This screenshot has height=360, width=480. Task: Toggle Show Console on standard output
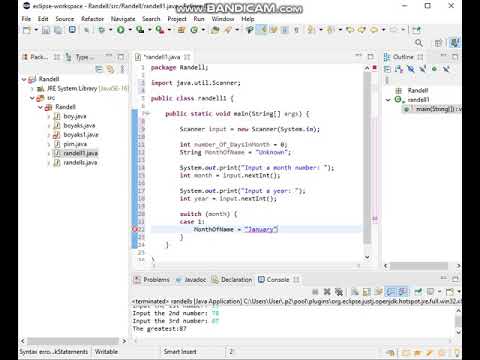tap(391, 292)
